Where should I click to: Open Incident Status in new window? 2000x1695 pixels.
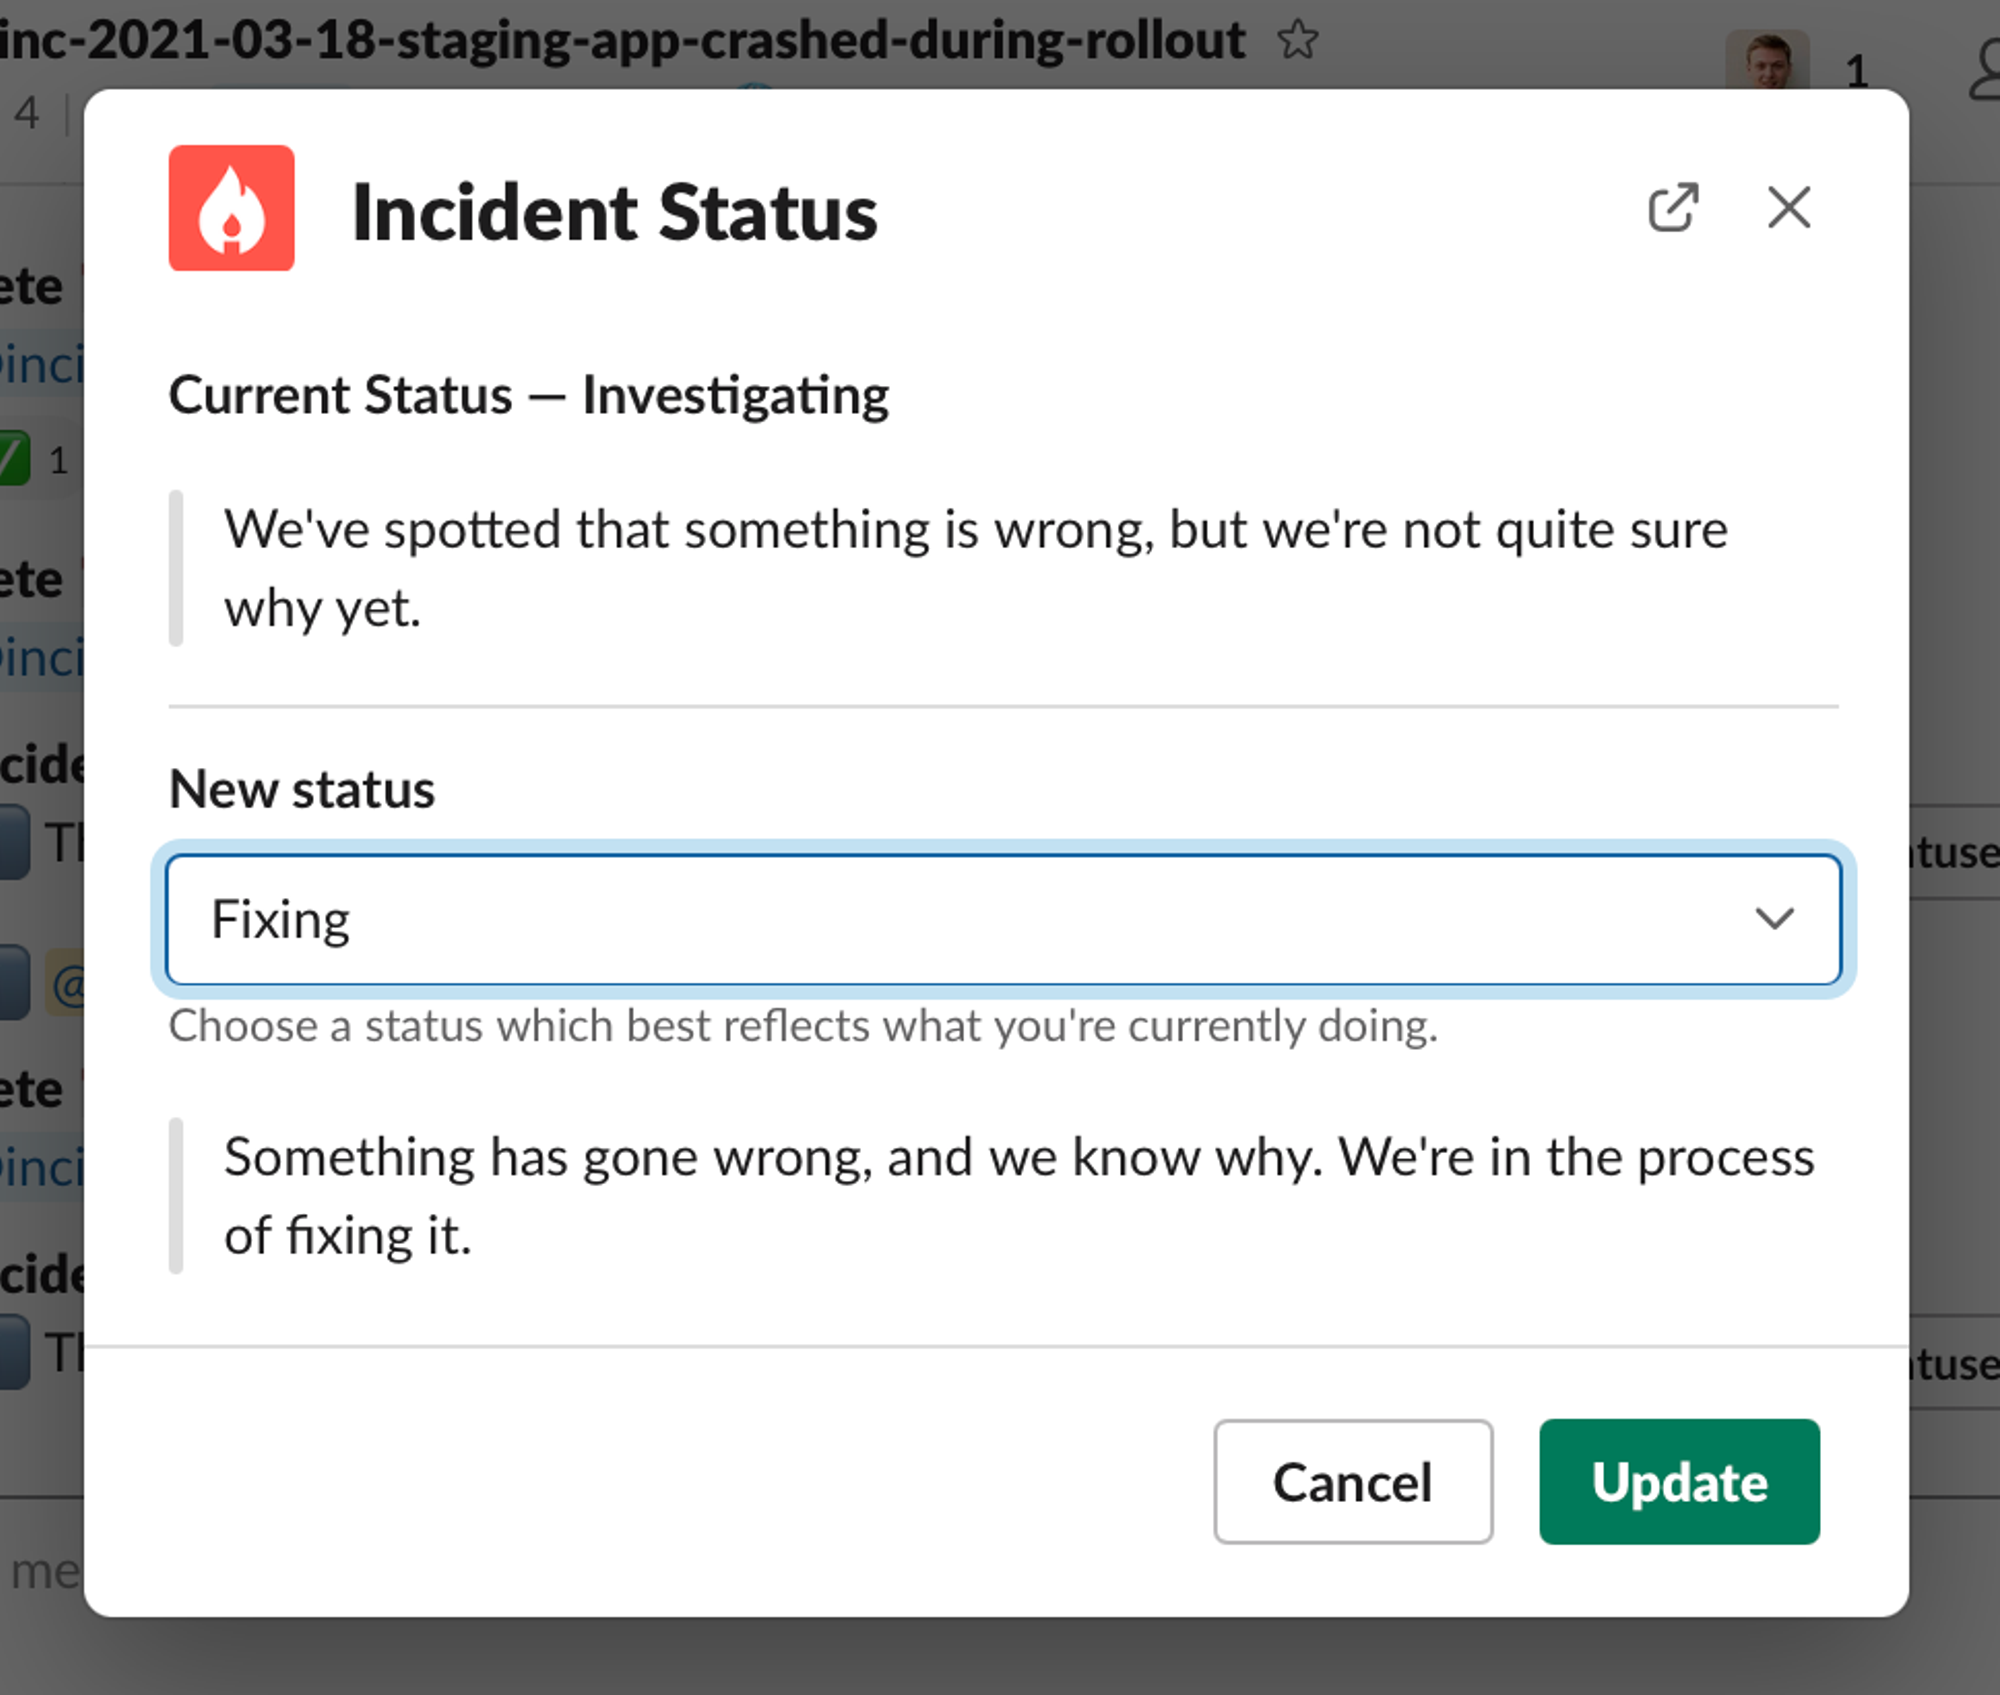(1673, 208)
